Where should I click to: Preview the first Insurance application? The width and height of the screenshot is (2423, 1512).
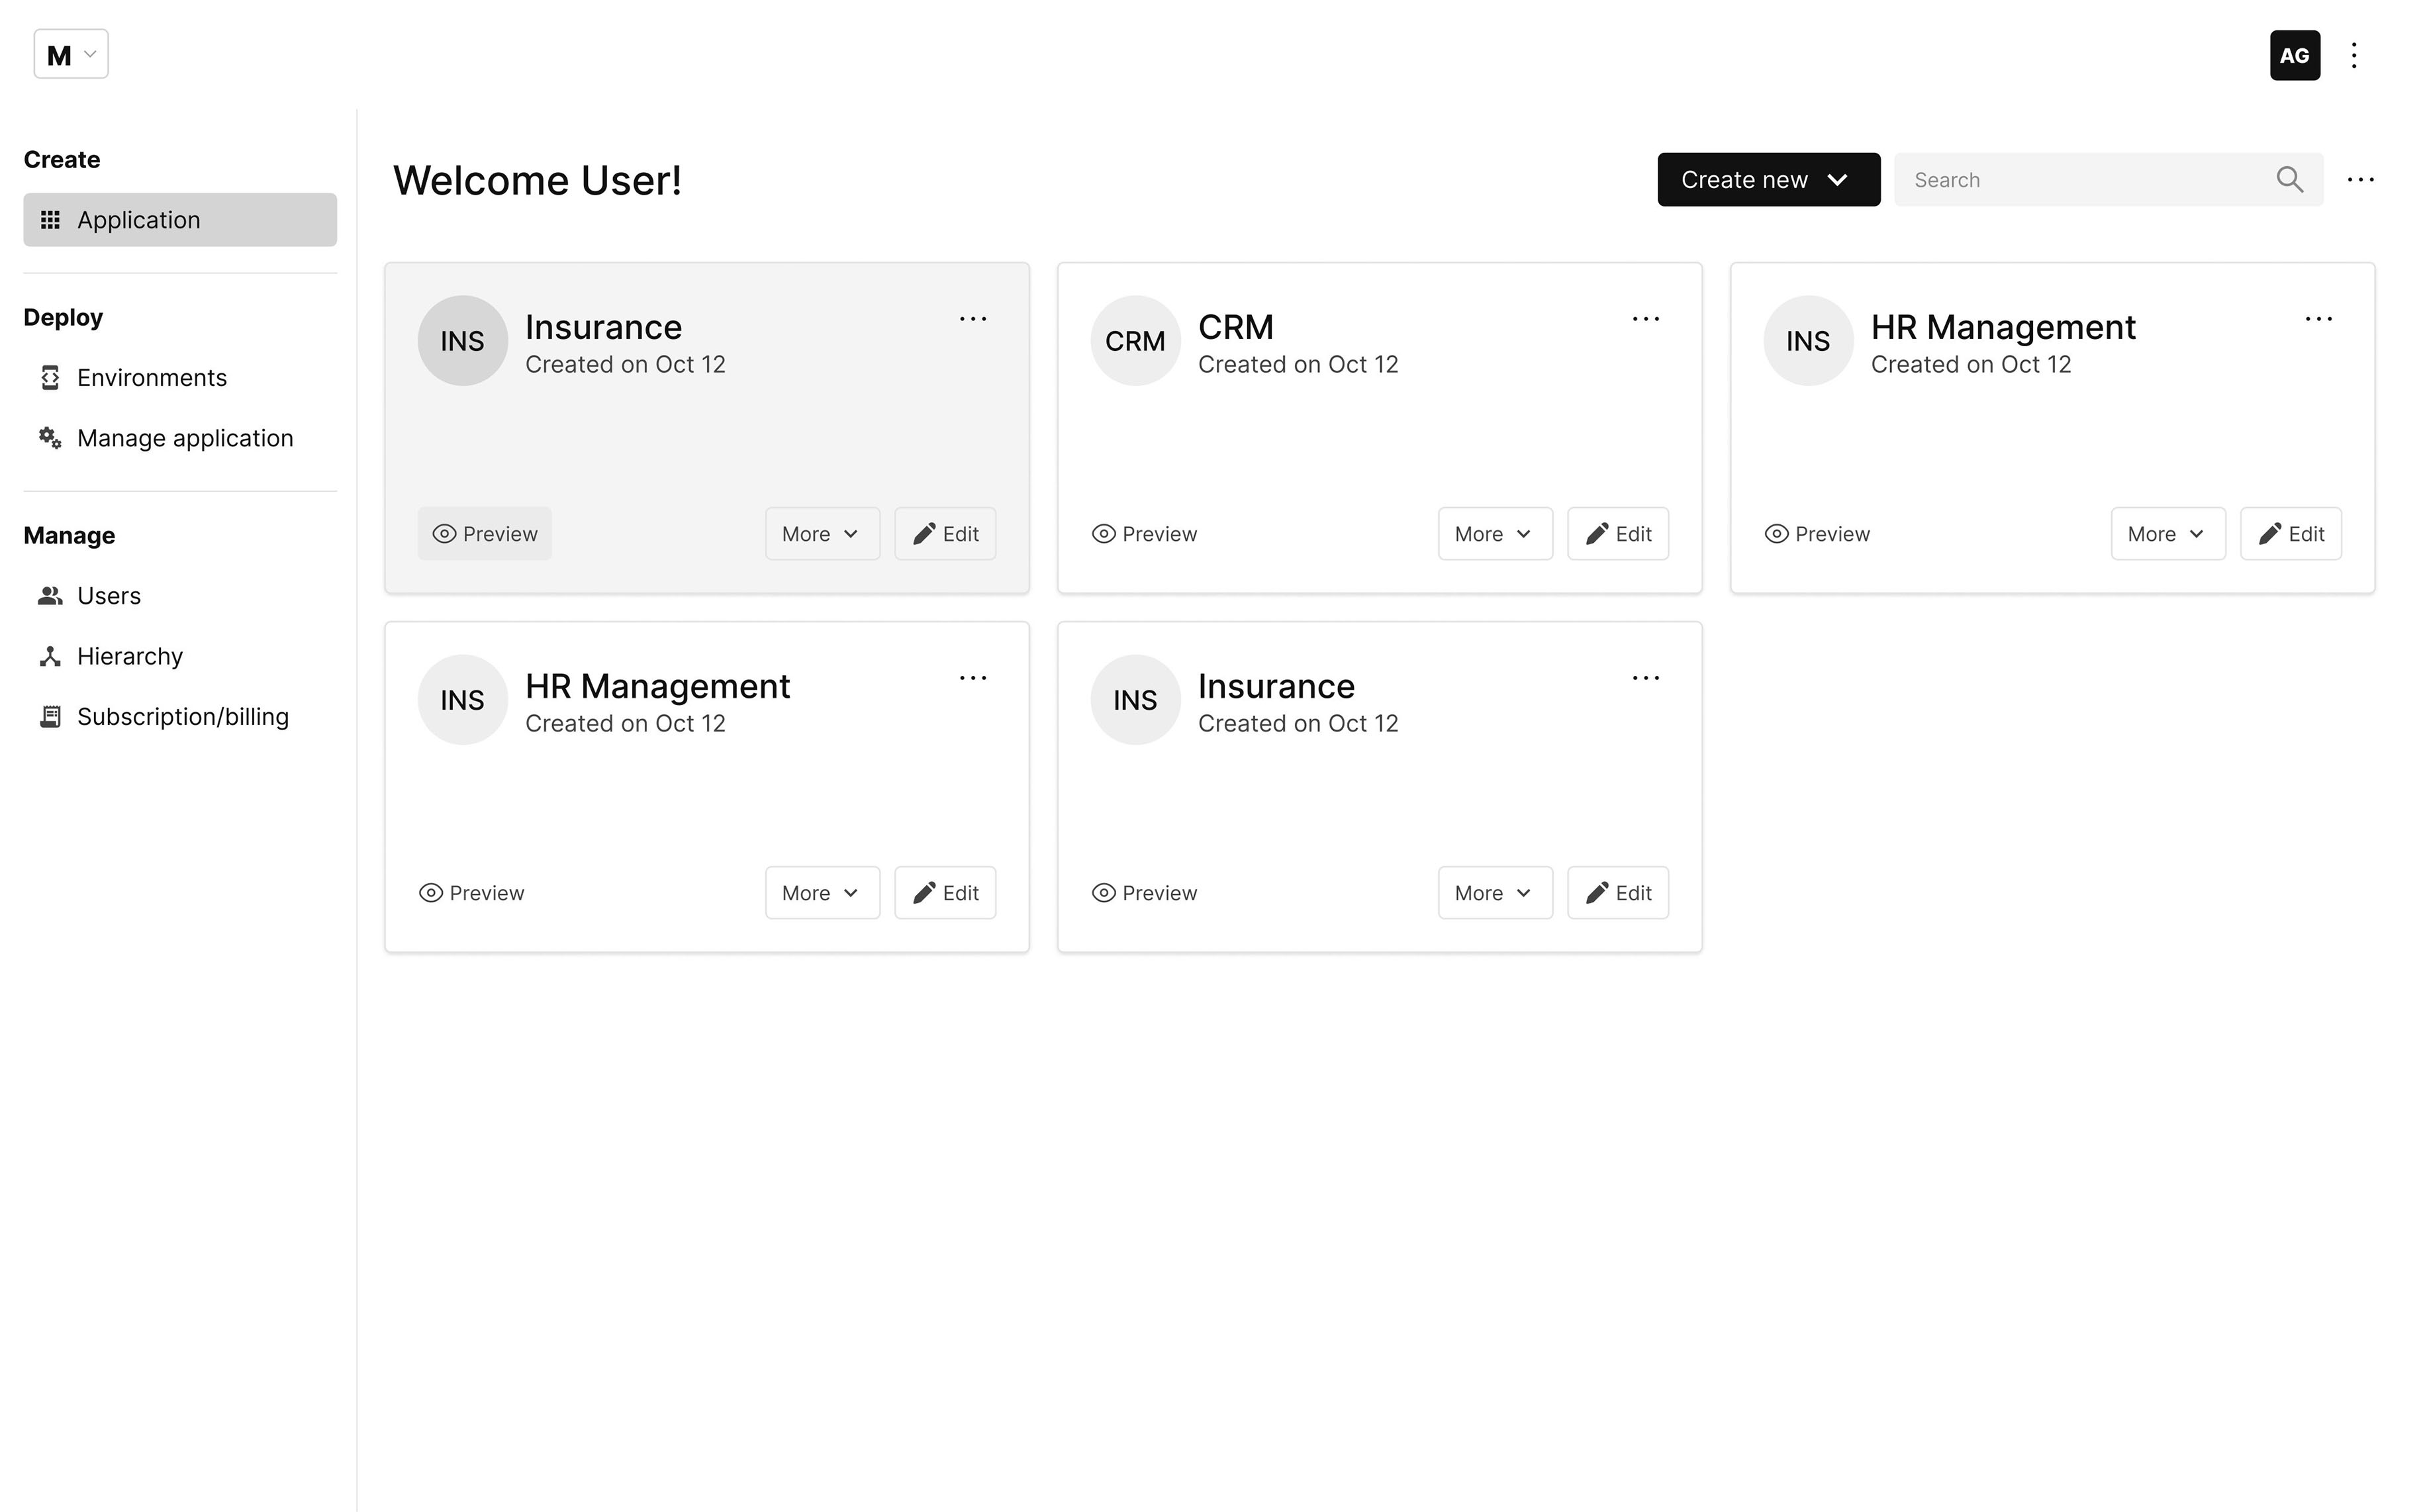coord(484,533)
